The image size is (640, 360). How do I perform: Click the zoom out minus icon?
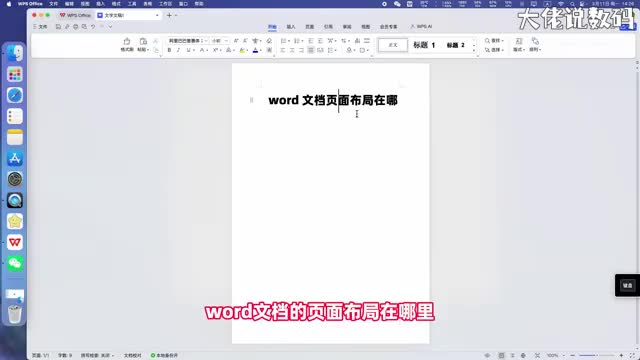573,356
